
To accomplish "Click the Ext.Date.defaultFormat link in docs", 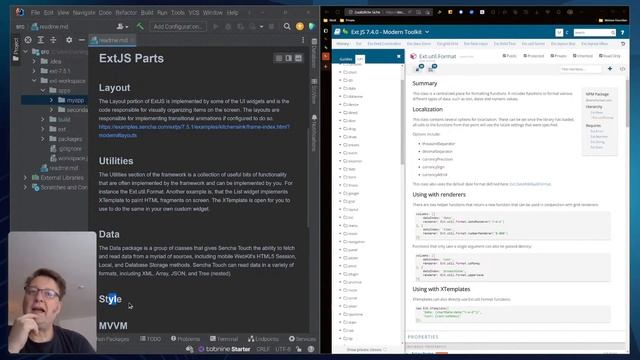I will pos(530,184).
